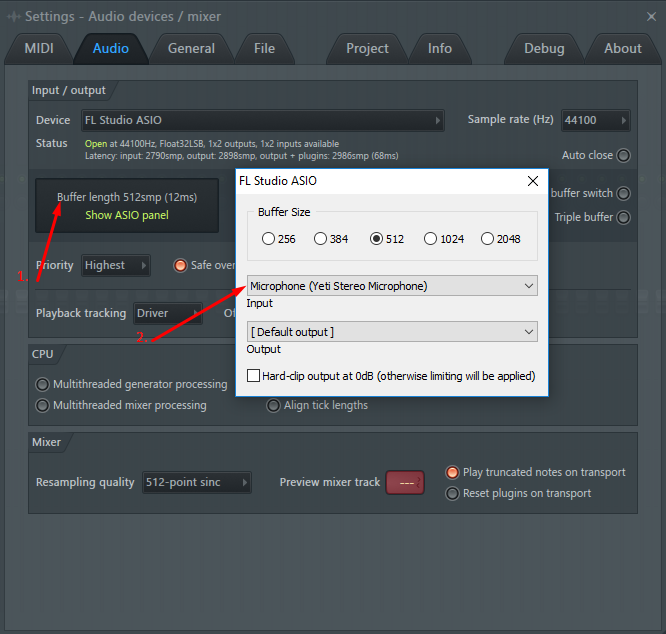Enable Reset plugins on transport

[x=452, y=493]
